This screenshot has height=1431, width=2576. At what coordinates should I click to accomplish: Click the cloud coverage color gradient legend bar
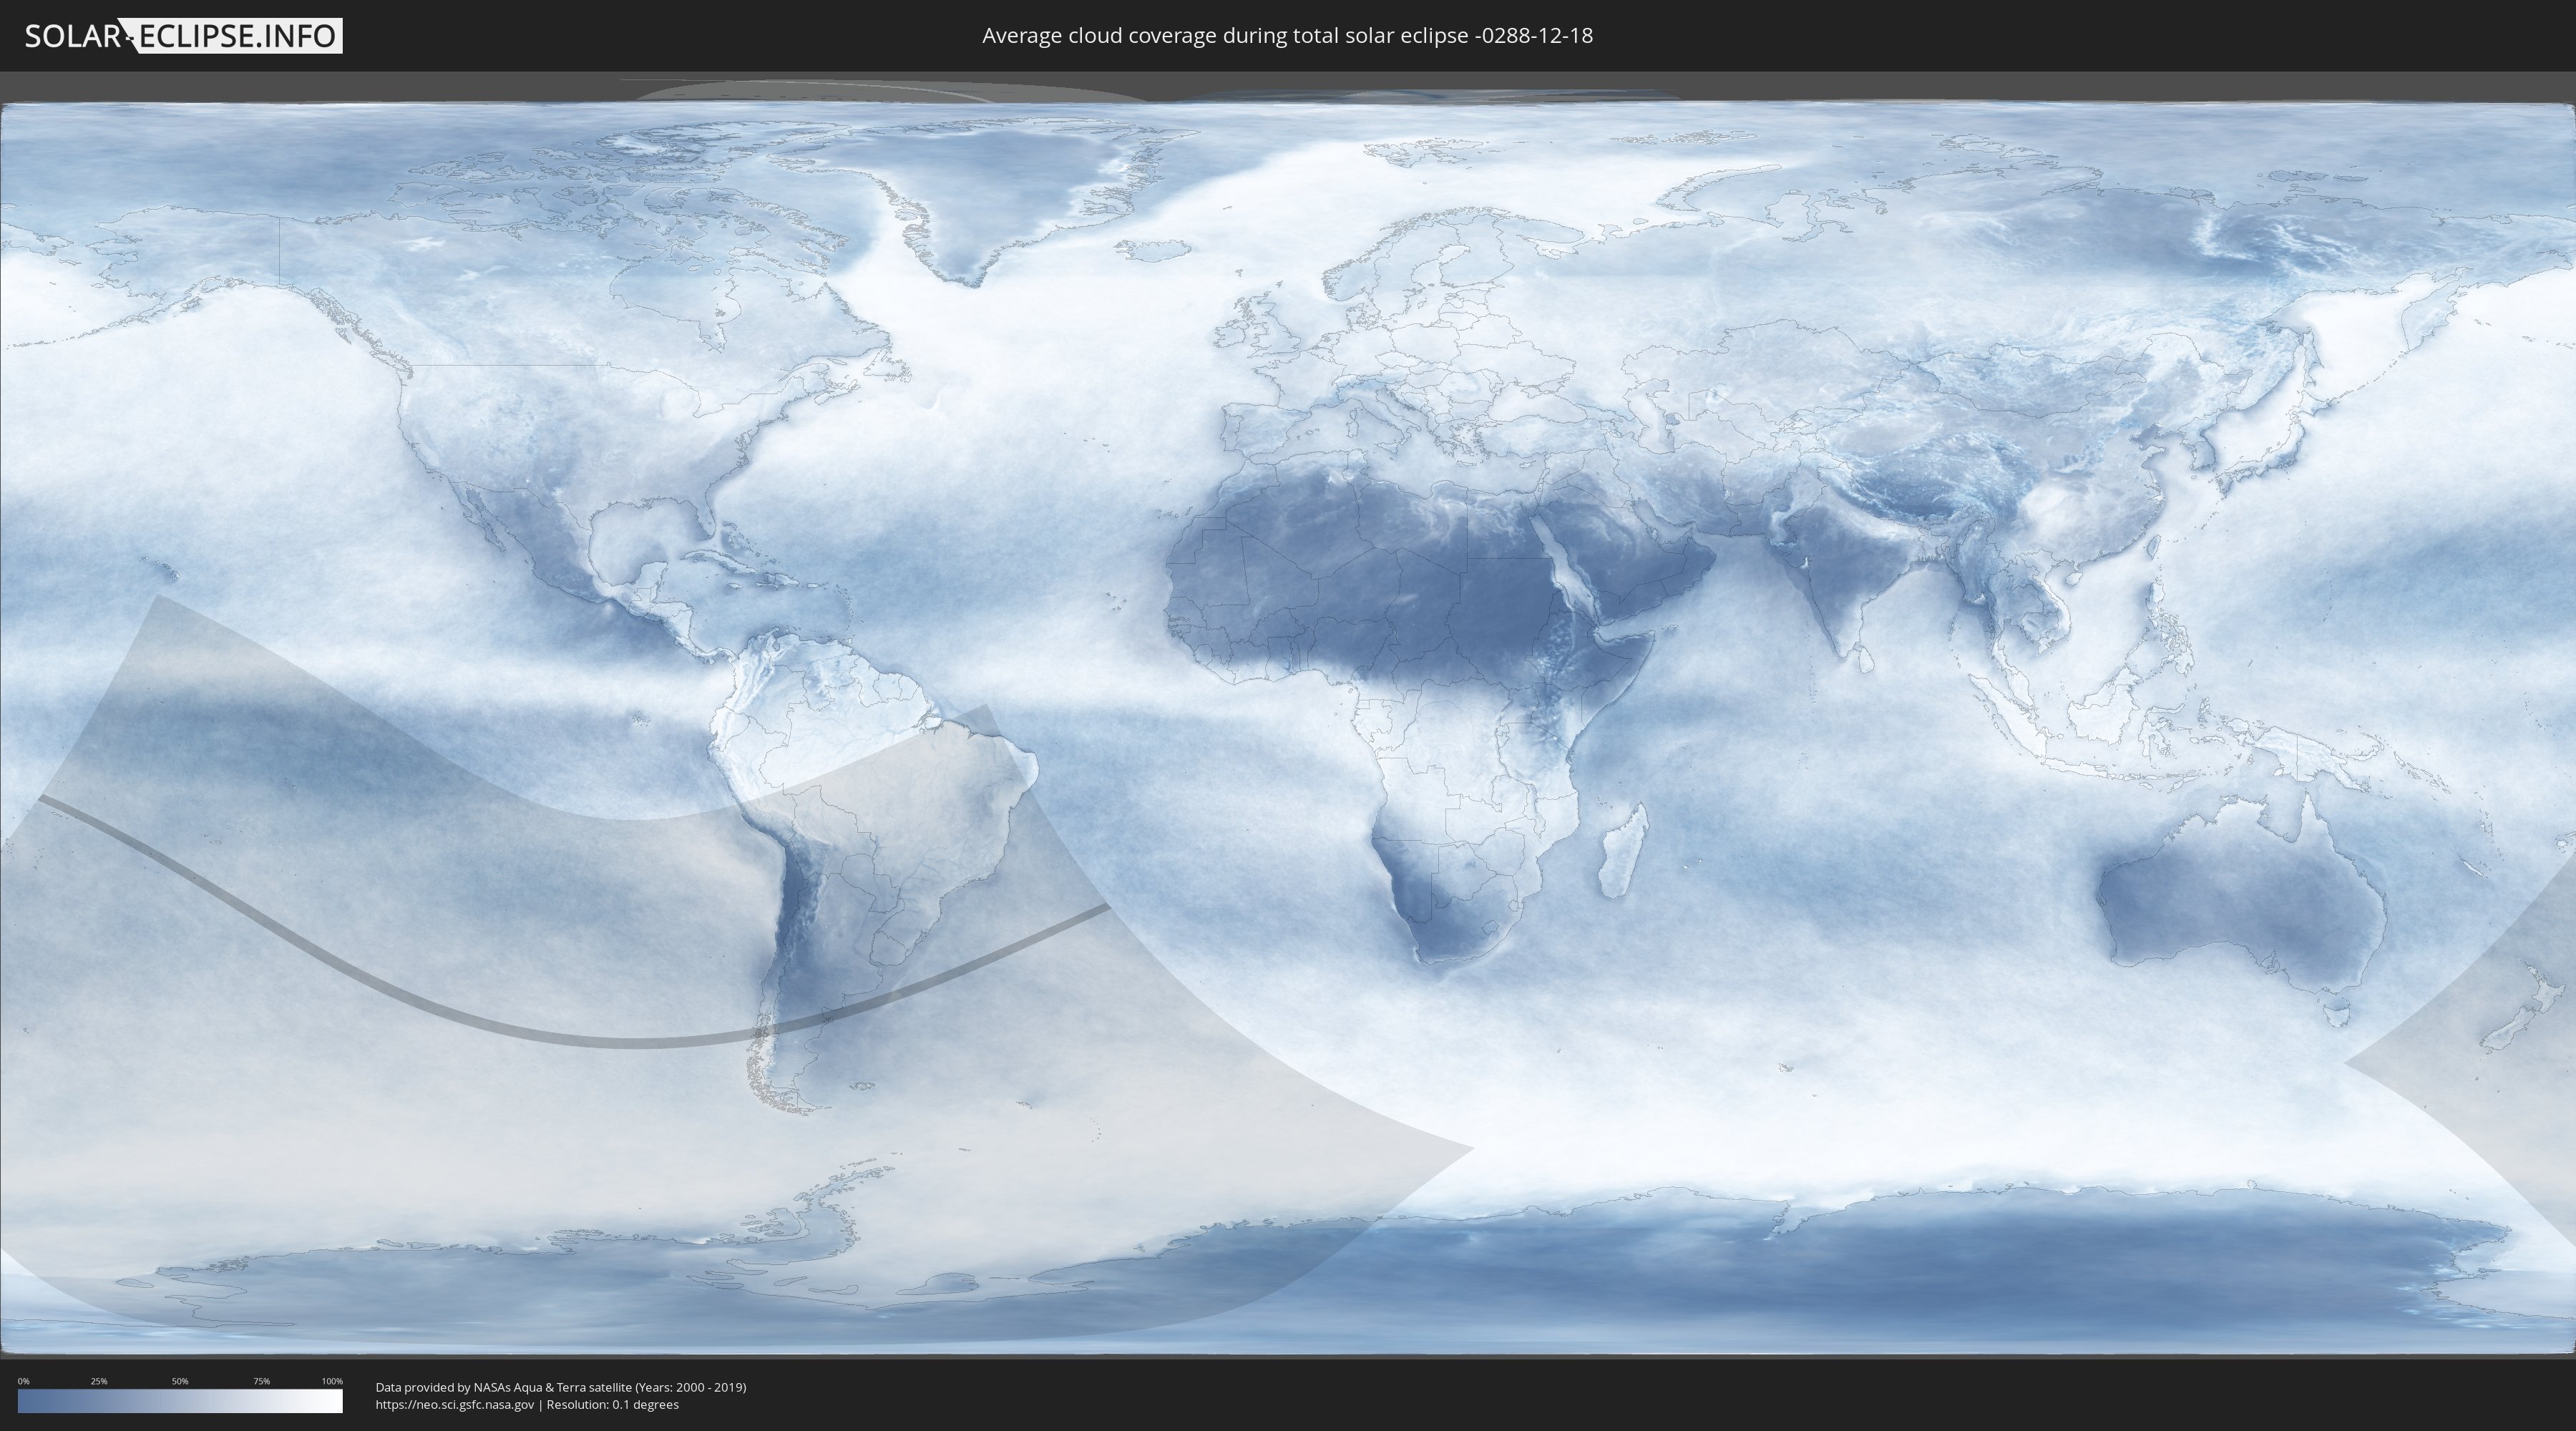[180, 1401]
